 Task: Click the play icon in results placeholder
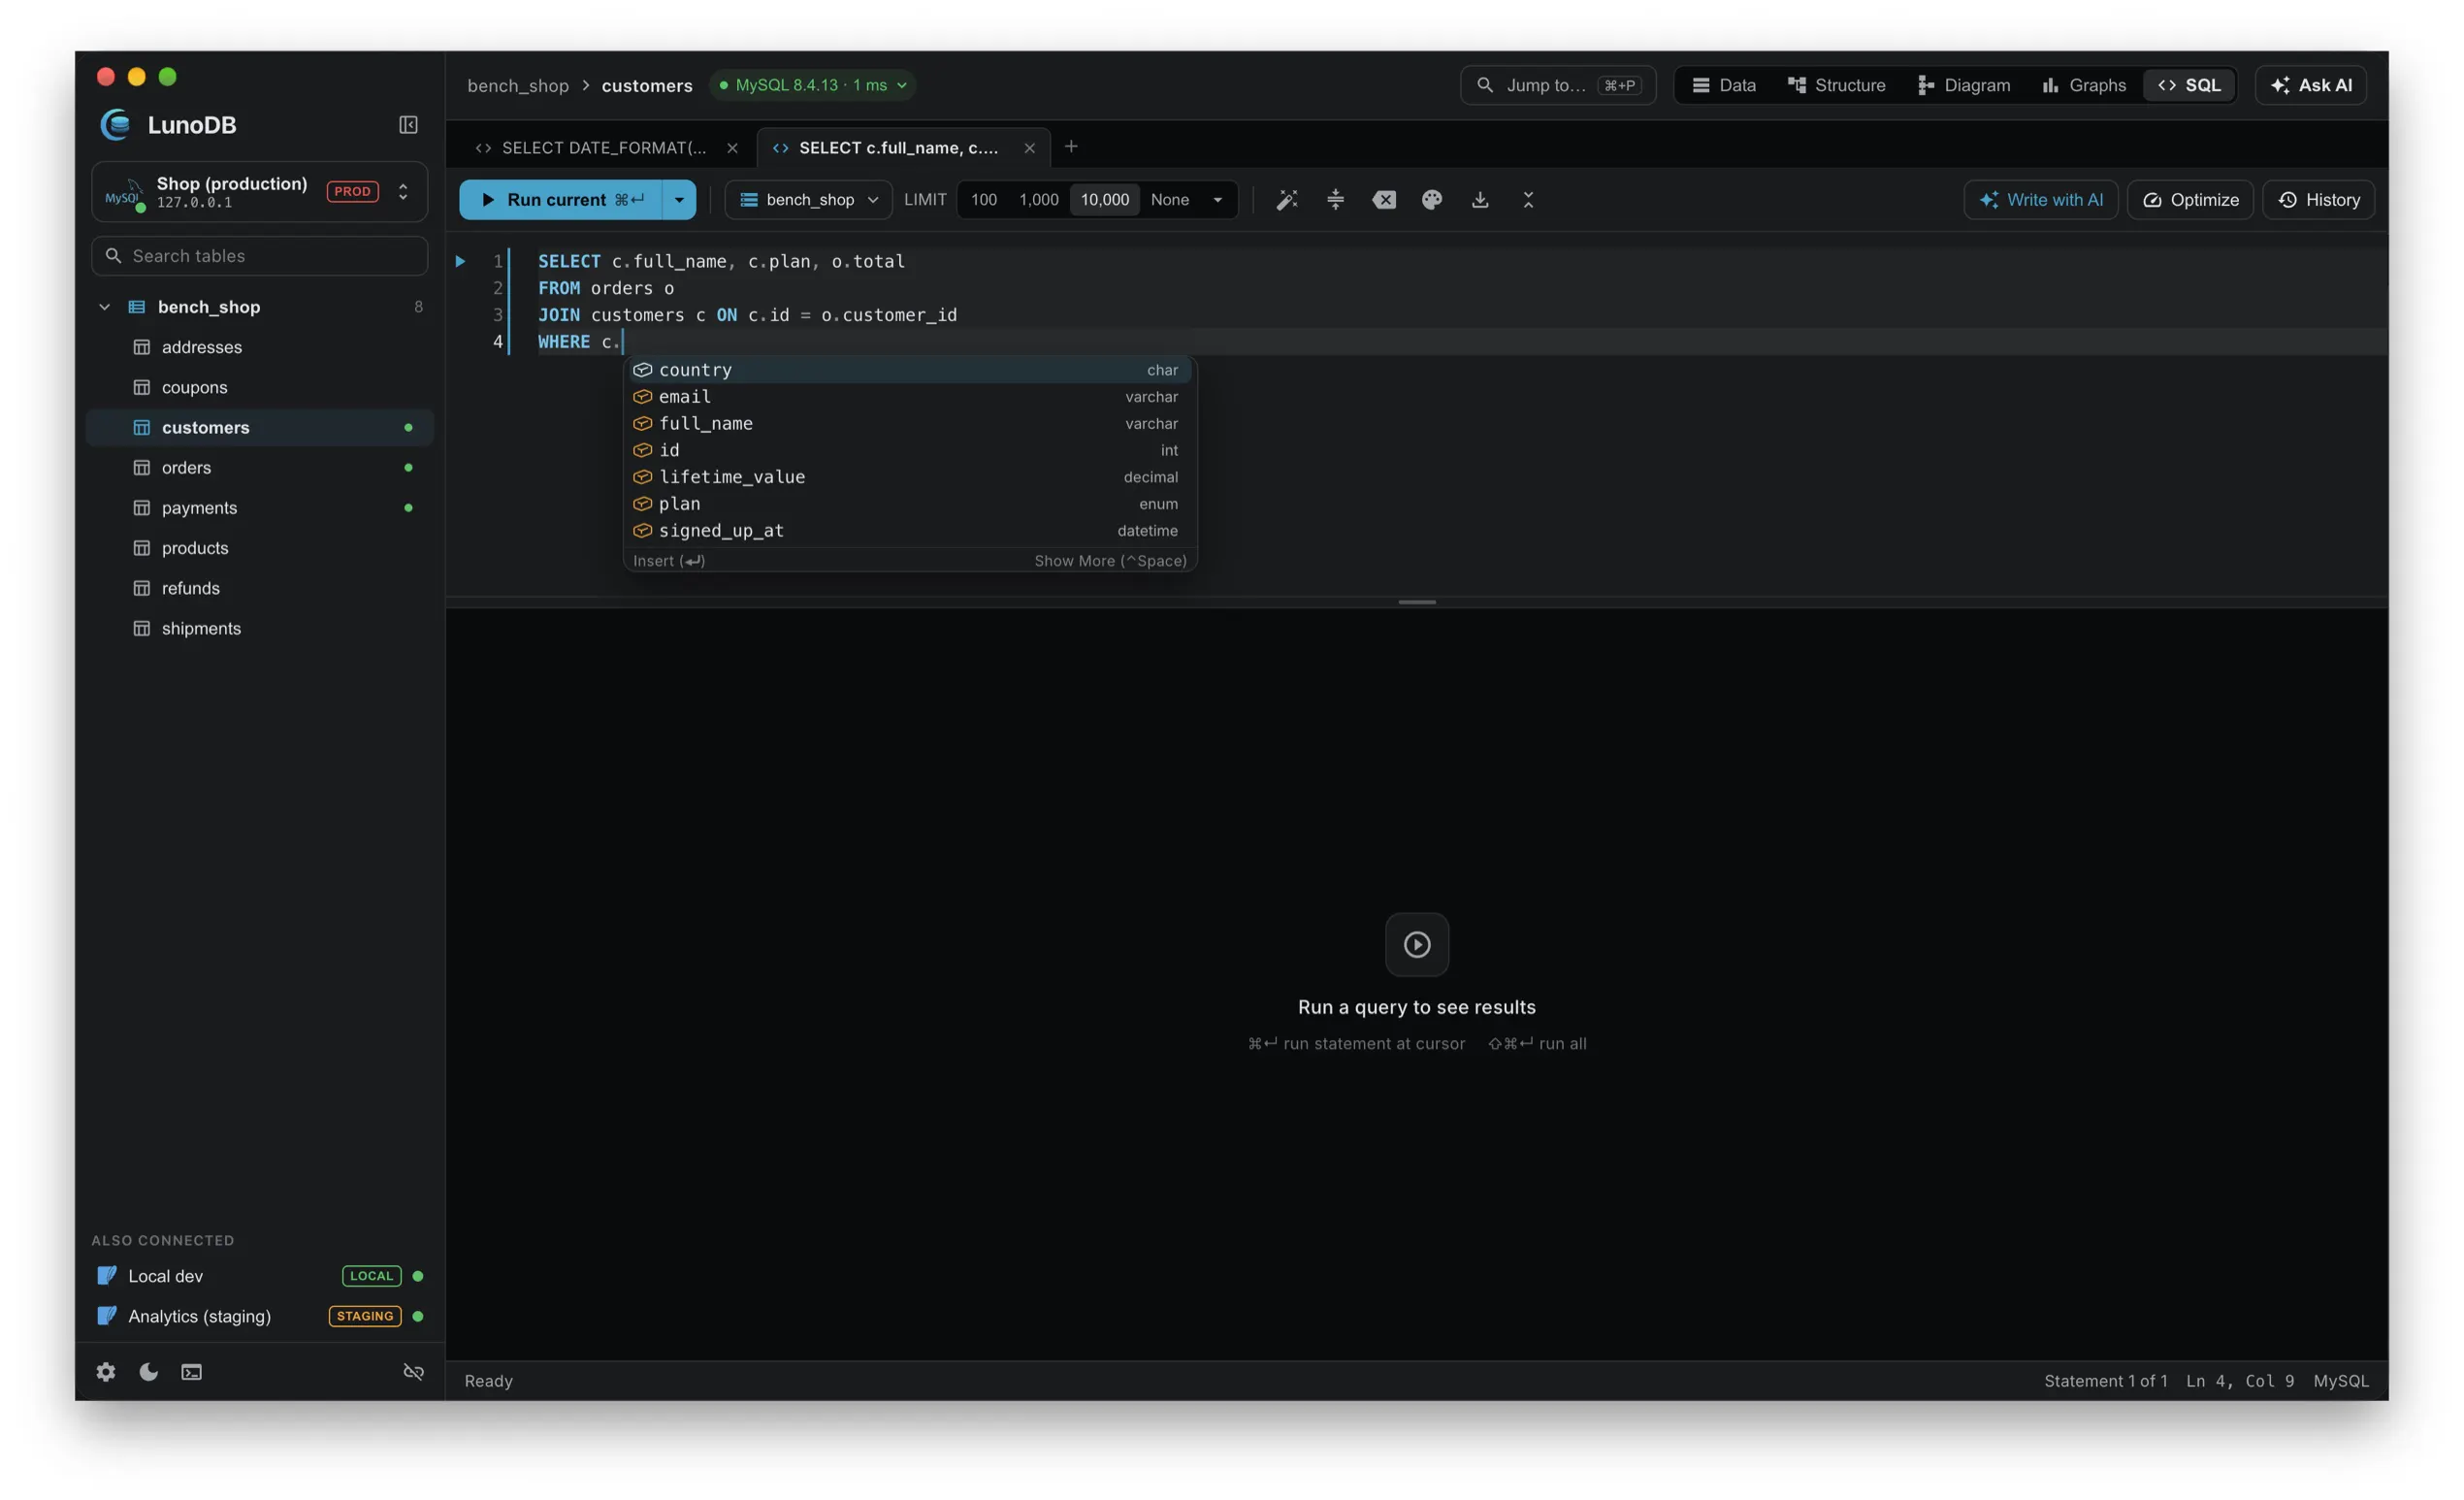[1416, 944]
